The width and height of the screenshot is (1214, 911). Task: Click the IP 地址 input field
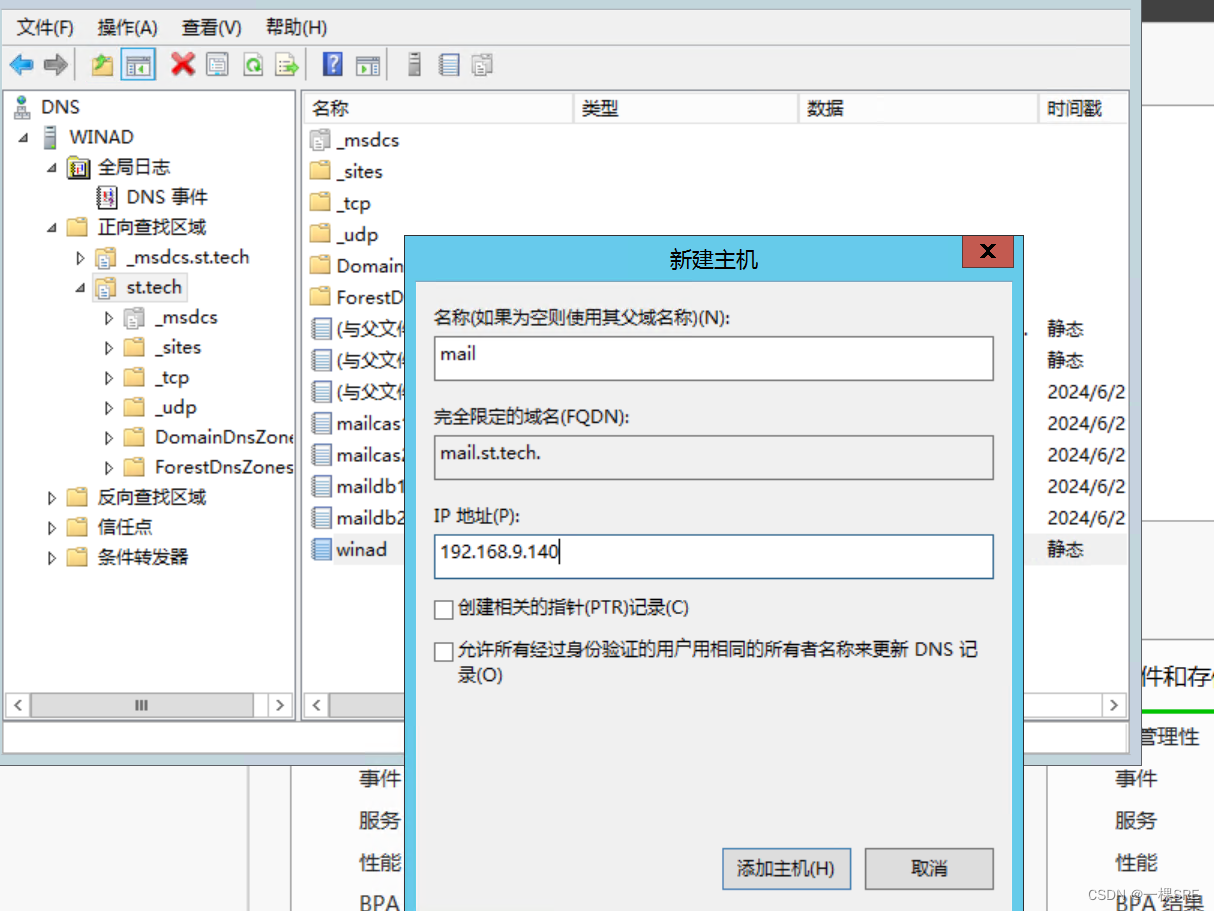click(x=714, y=557)
